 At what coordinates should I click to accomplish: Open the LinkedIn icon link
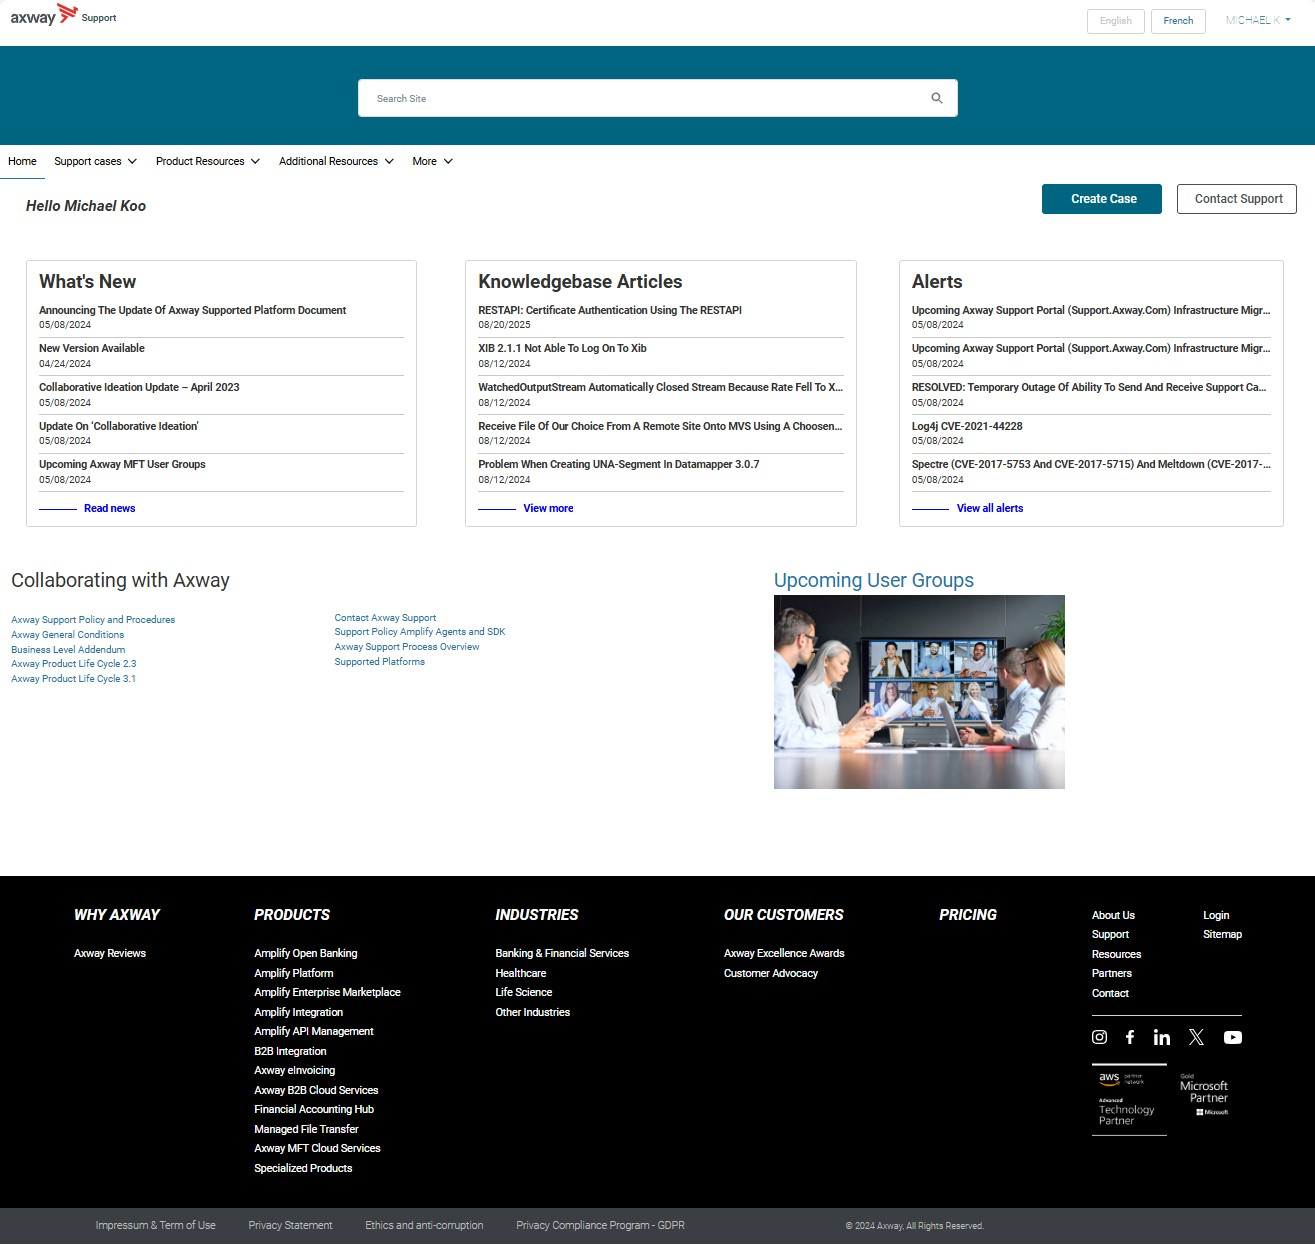click(1162, 1037)
